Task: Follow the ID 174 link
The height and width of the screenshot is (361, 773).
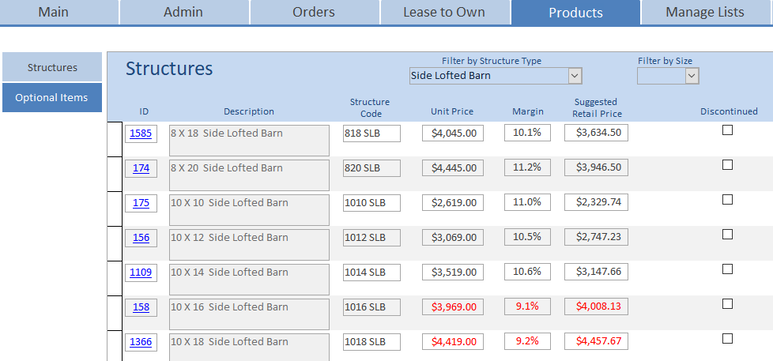Action: point(141,168)
